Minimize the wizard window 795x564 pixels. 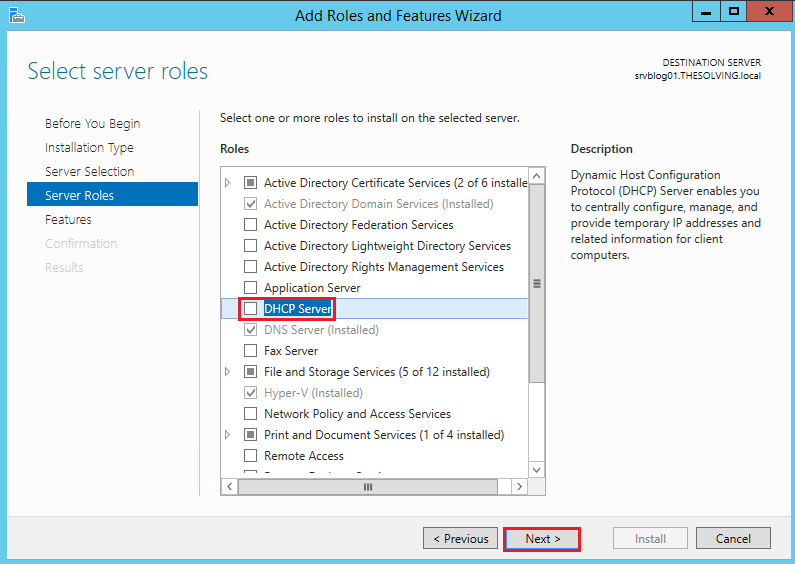click(706, 11)
